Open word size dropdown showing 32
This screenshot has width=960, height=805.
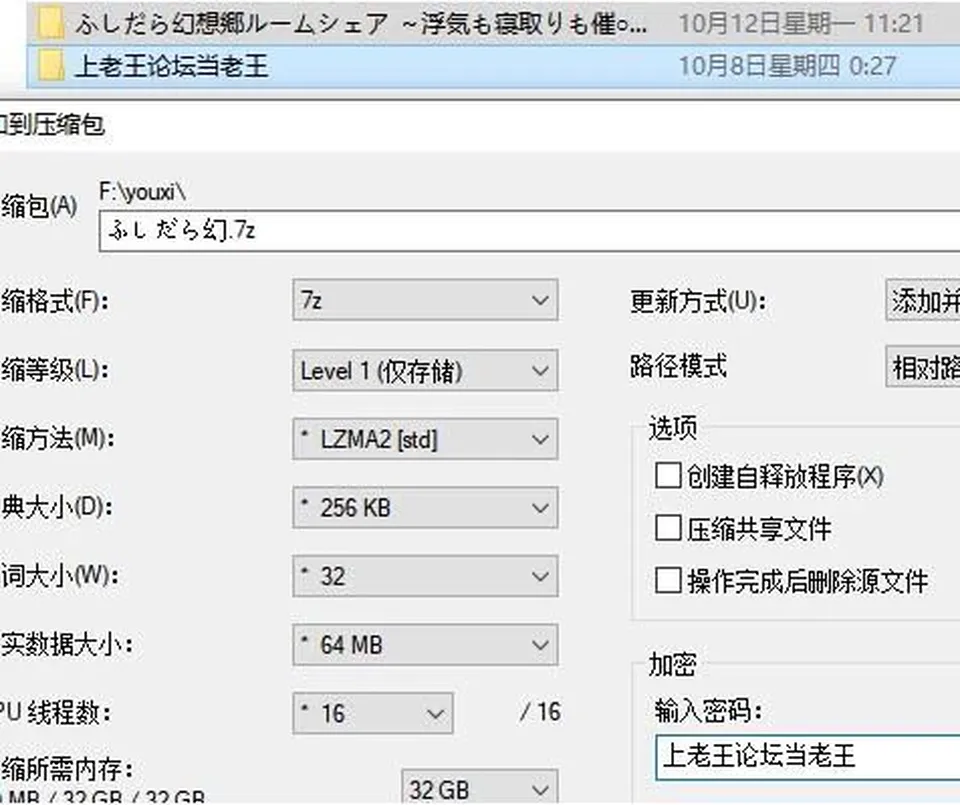point(425,576)
